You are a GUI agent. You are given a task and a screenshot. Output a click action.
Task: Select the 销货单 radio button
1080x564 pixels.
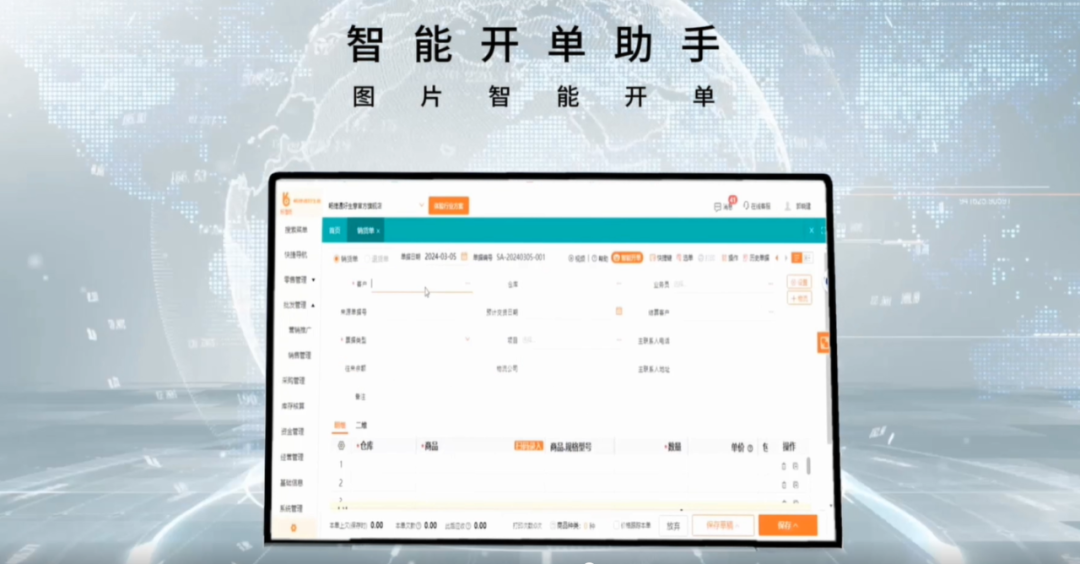(337, 259)
